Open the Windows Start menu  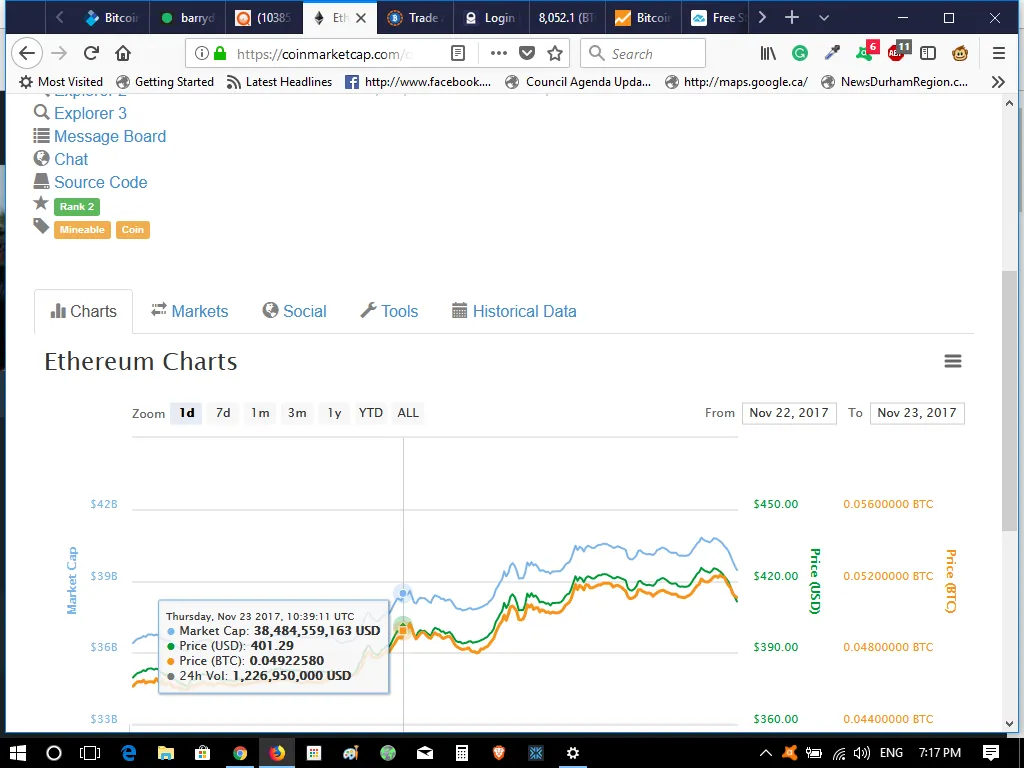click(18, 753)
